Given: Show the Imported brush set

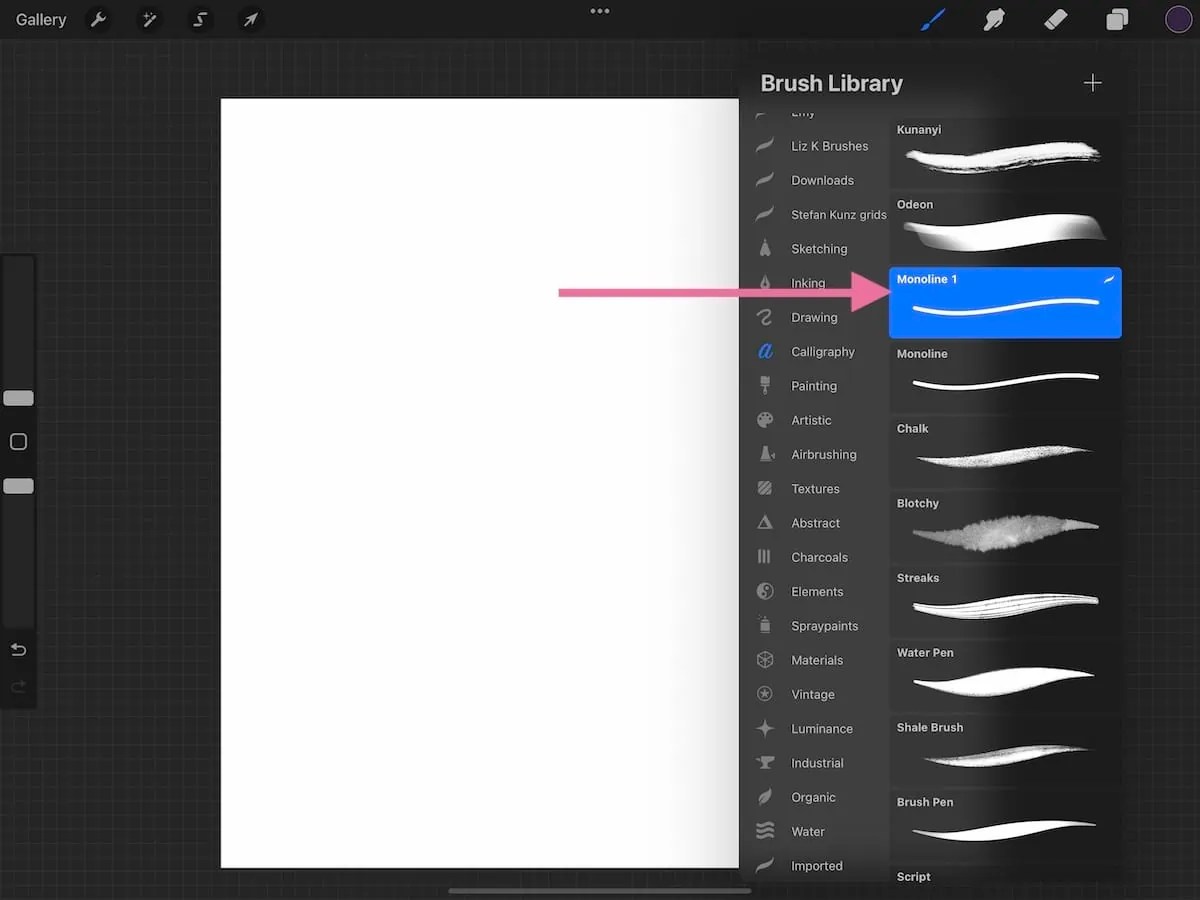Looking at the screenshot, I should 817,865.
